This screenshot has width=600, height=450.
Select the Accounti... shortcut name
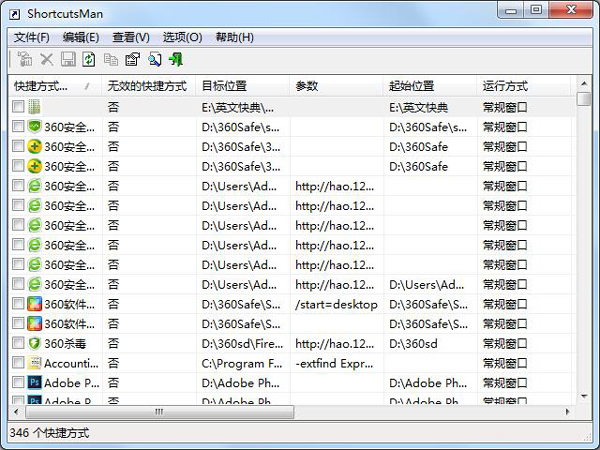[x=71, y=363]
